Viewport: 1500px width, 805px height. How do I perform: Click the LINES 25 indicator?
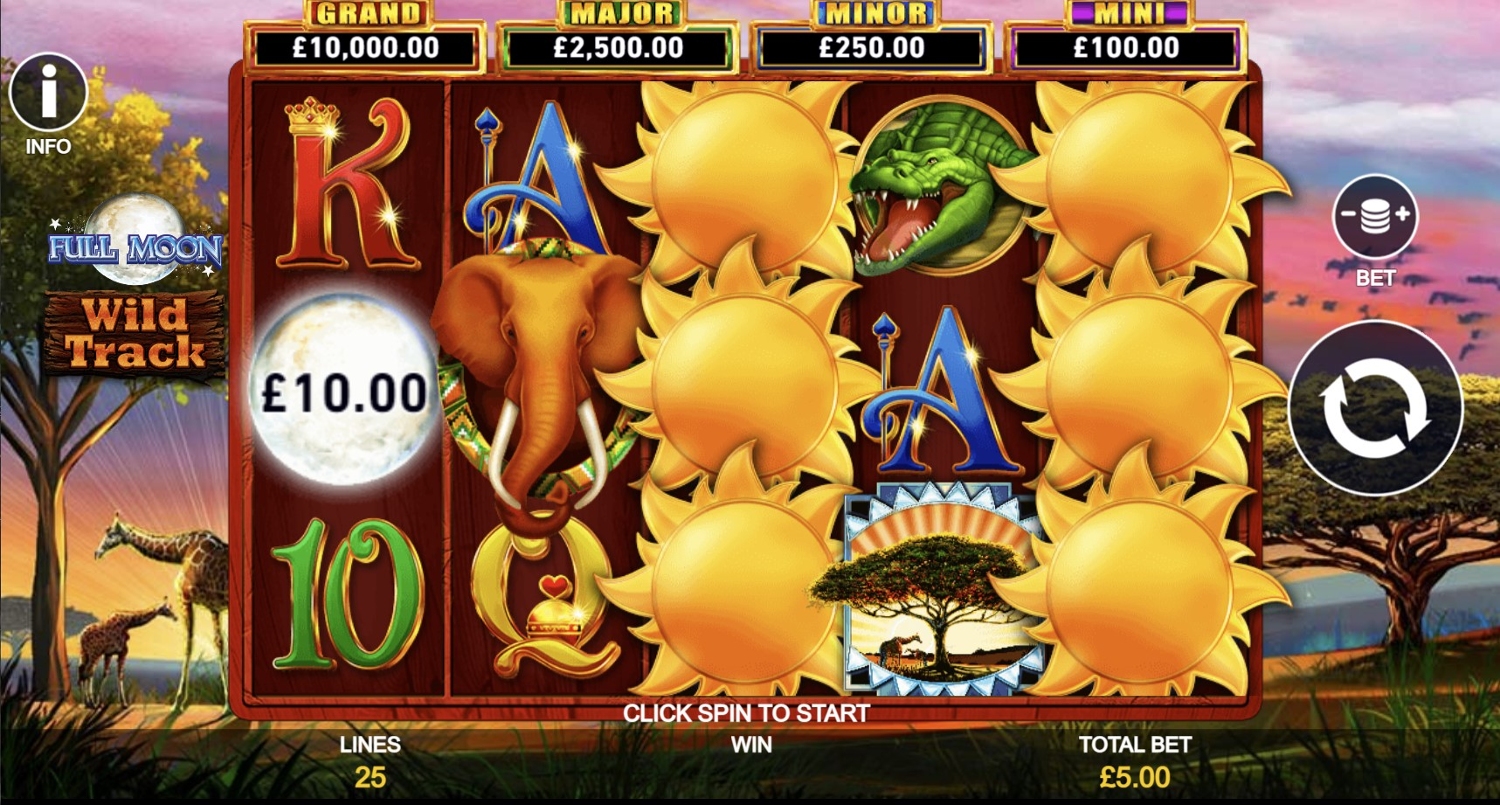click(x=370, y=761)
